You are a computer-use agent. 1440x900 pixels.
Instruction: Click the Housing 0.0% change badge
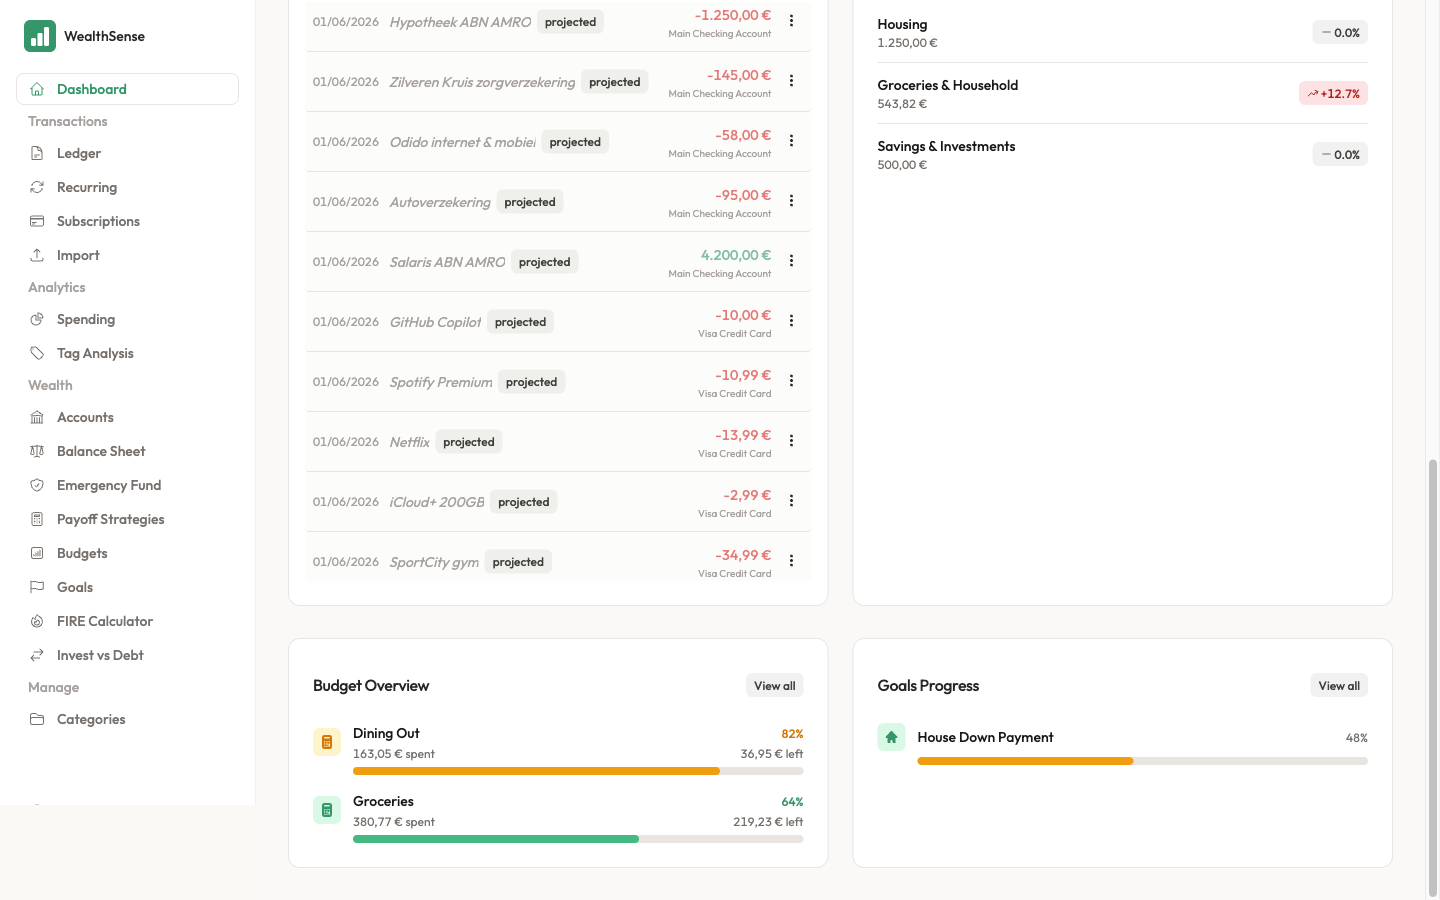click(x=1340, y=33)
